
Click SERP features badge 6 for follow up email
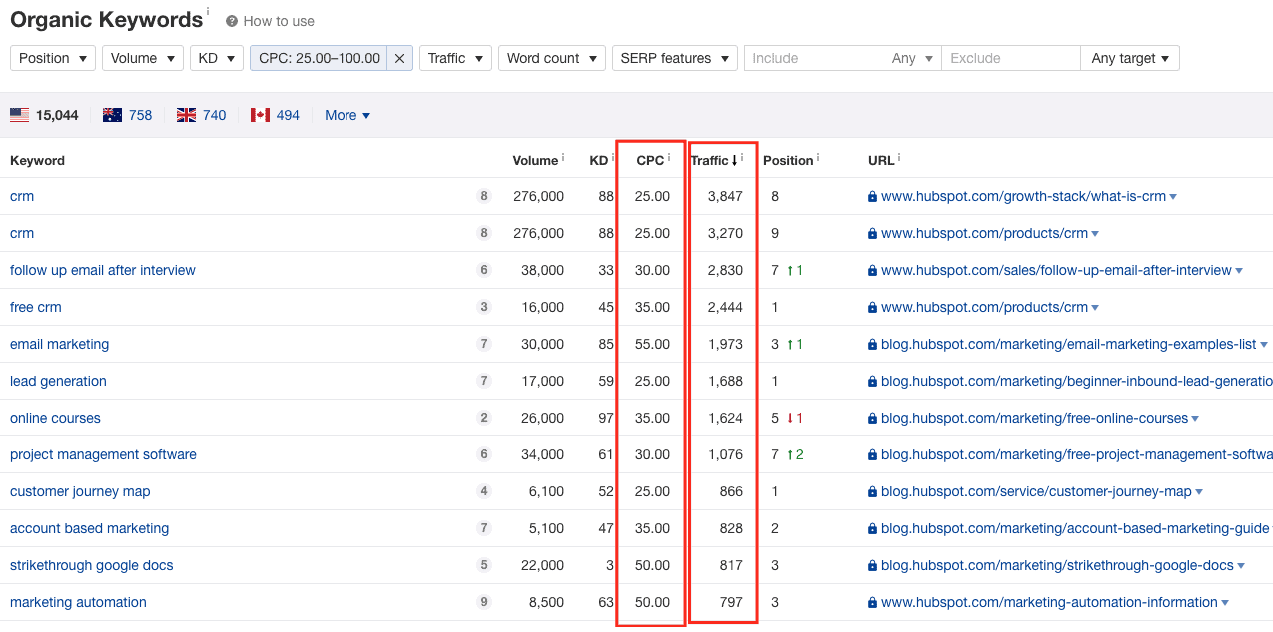point(484,270)
